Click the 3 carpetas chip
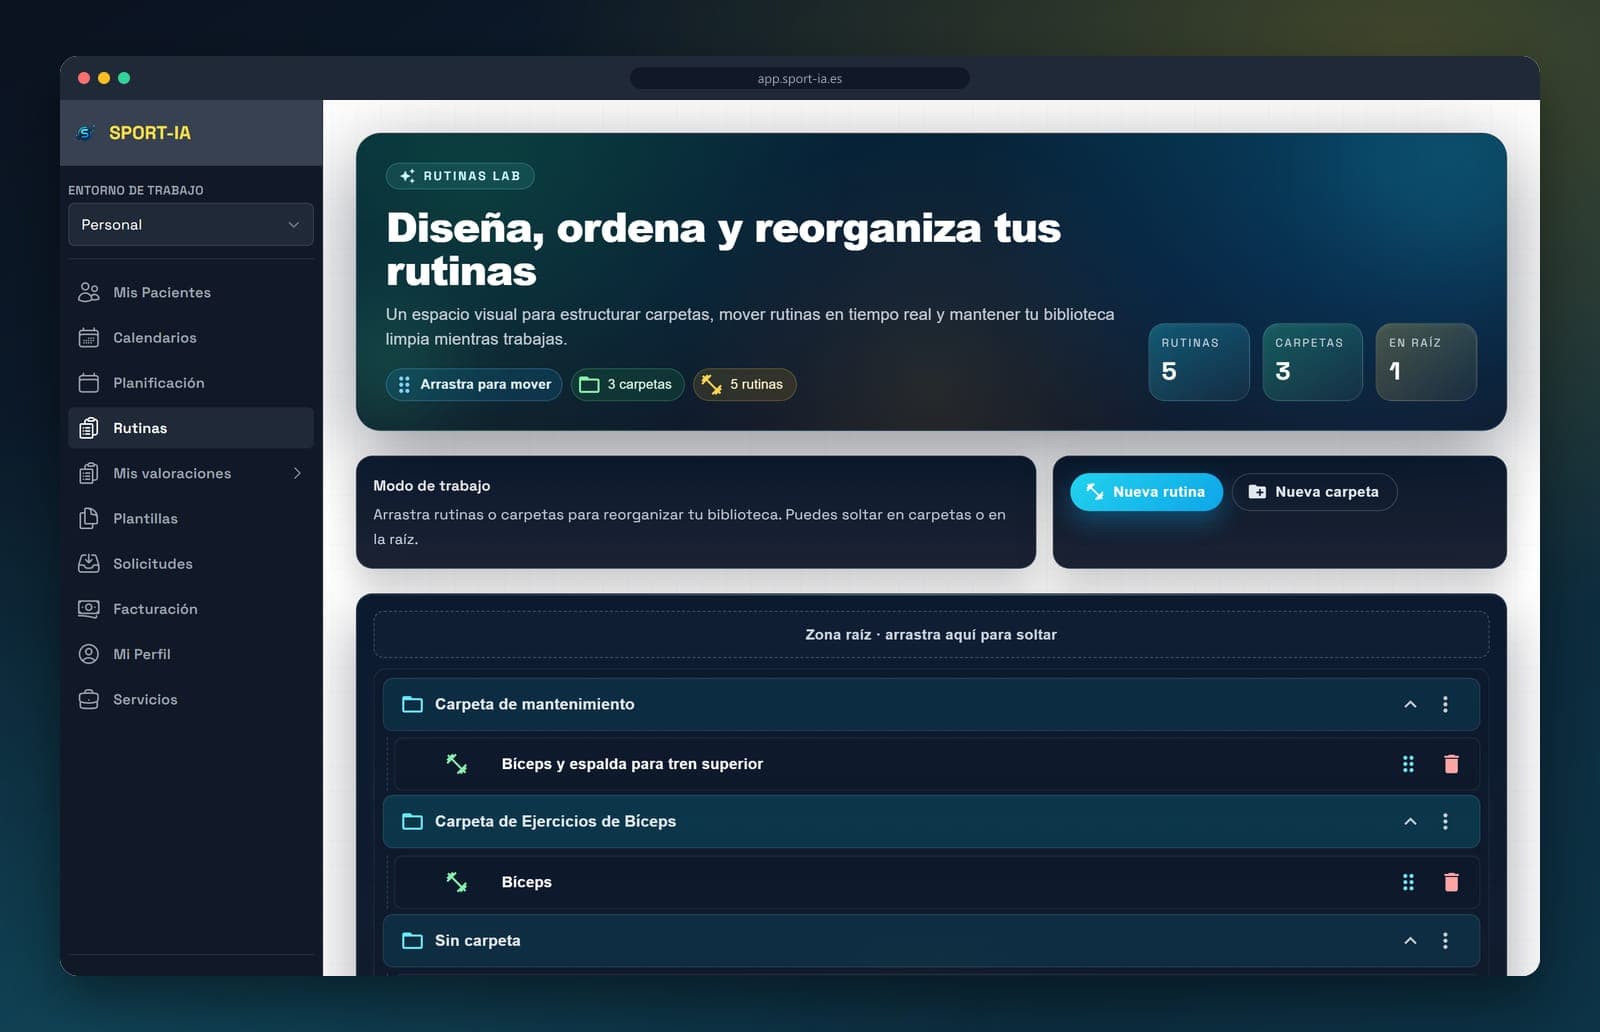1600x1032 pixels. (627, 384)
